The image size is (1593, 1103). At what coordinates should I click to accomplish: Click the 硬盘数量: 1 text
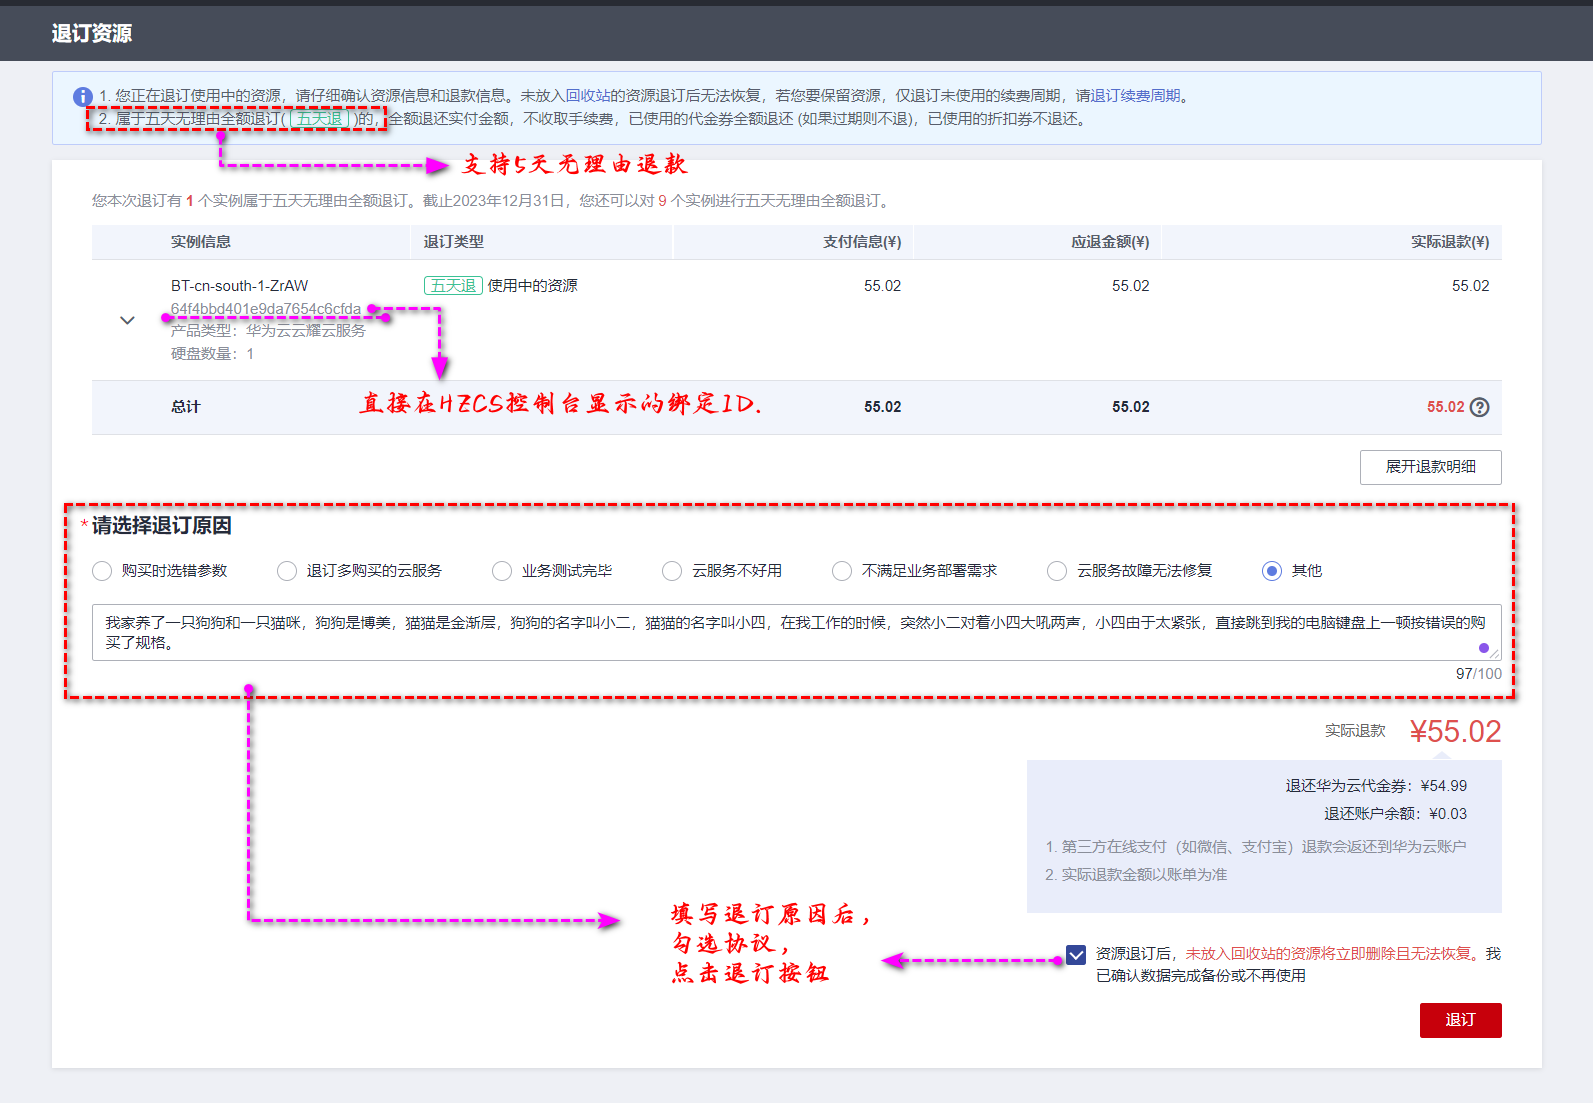[212, 353]
